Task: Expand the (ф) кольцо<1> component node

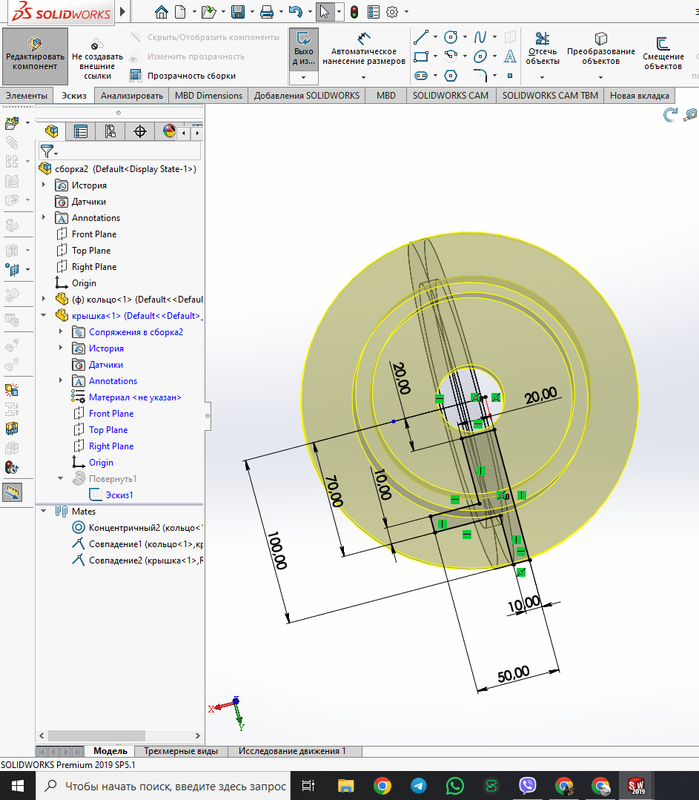Action: pos(43,299)
